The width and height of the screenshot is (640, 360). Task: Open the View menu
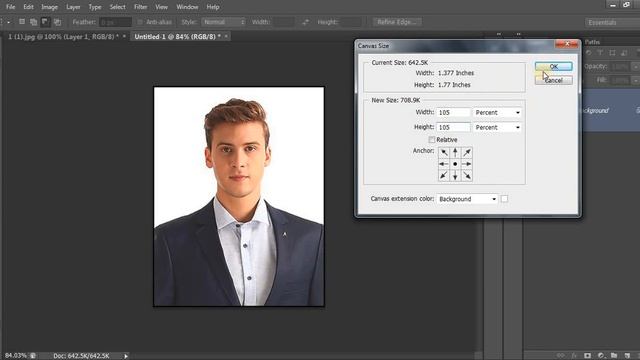pos(161,7)
